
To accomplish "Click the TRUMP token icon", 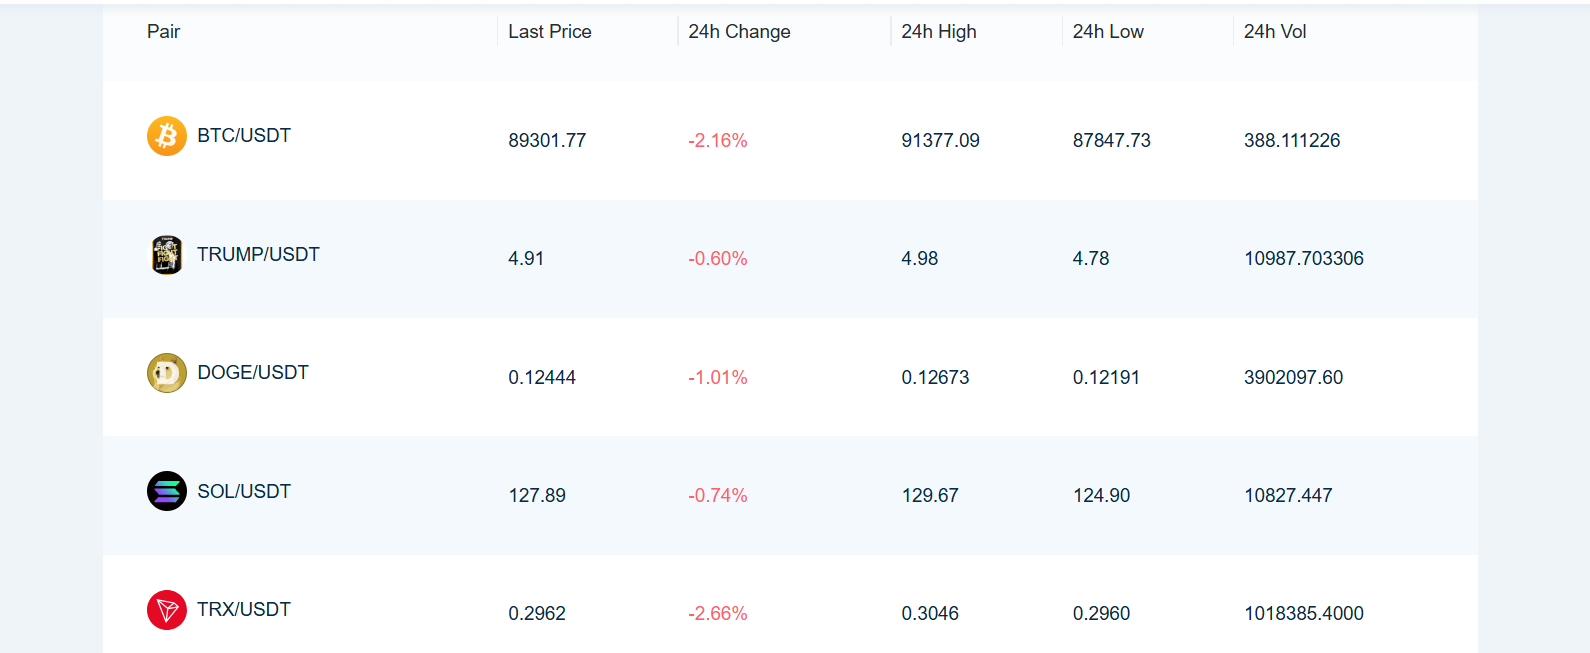I will click(167, 255).
